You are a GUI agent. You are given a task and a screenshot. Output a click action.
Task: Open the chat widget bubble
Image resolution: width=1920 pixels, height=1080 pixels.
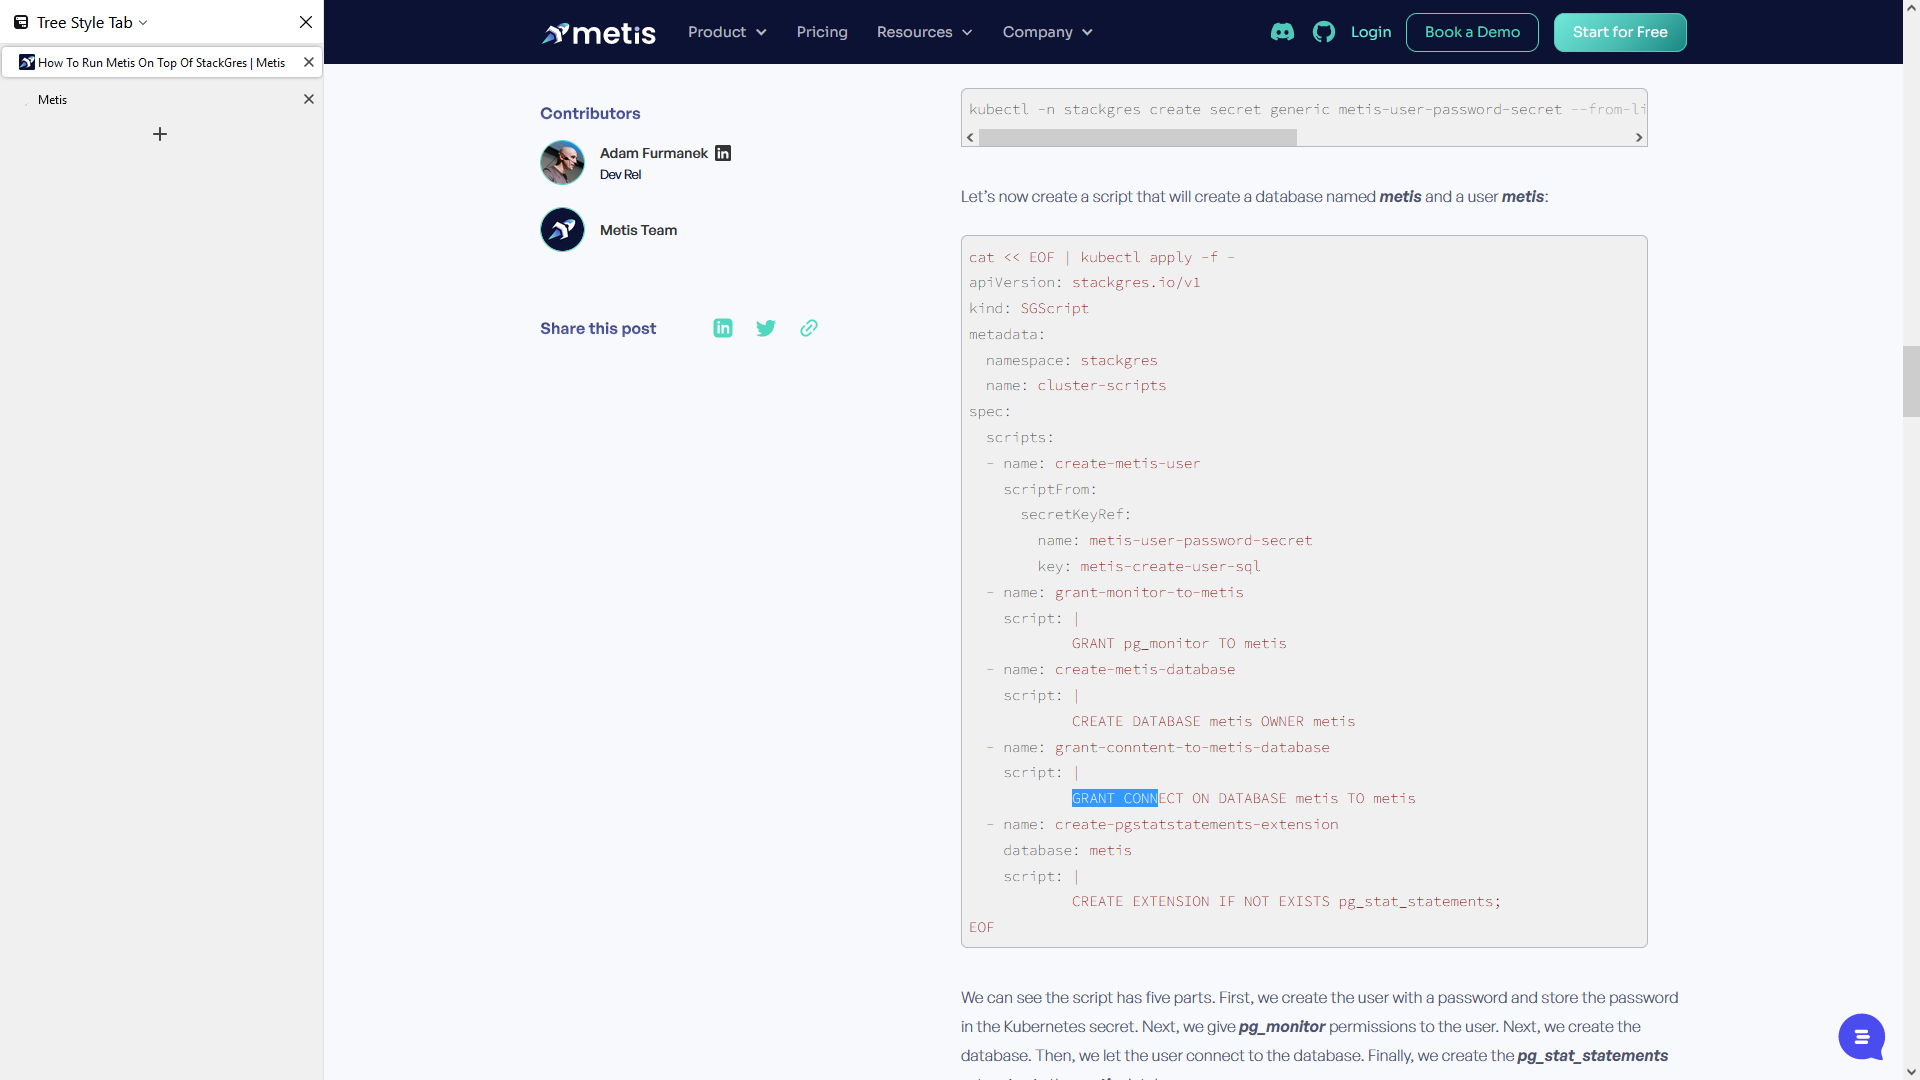(x=1861, y=1037)
